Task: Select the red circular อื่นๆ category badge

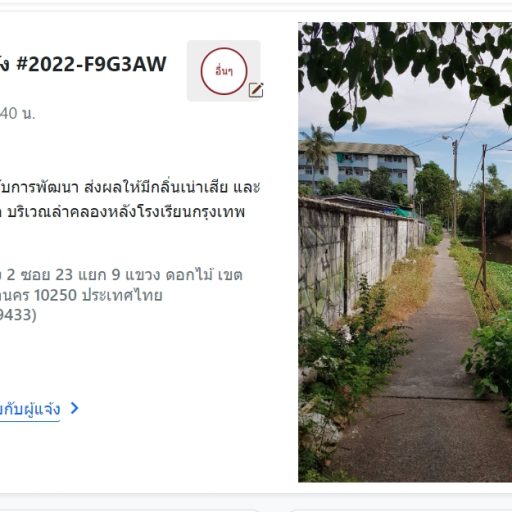Action: pos(224,71)
